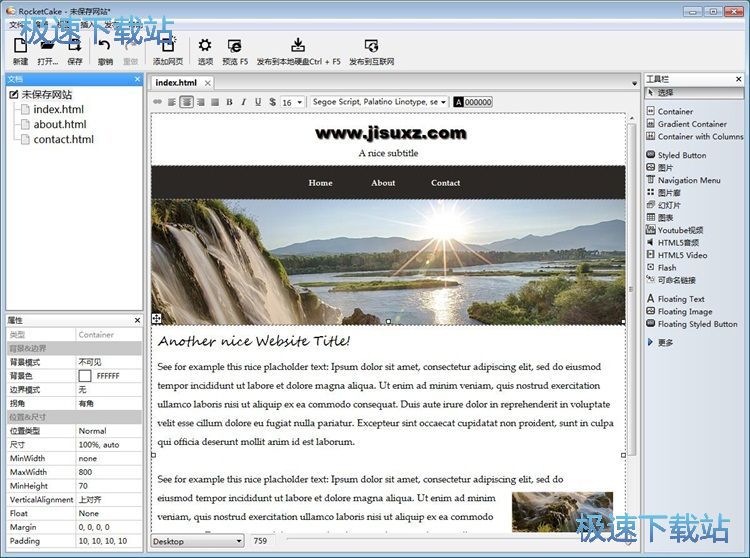Toggle underline formatting

click(258, 102)
